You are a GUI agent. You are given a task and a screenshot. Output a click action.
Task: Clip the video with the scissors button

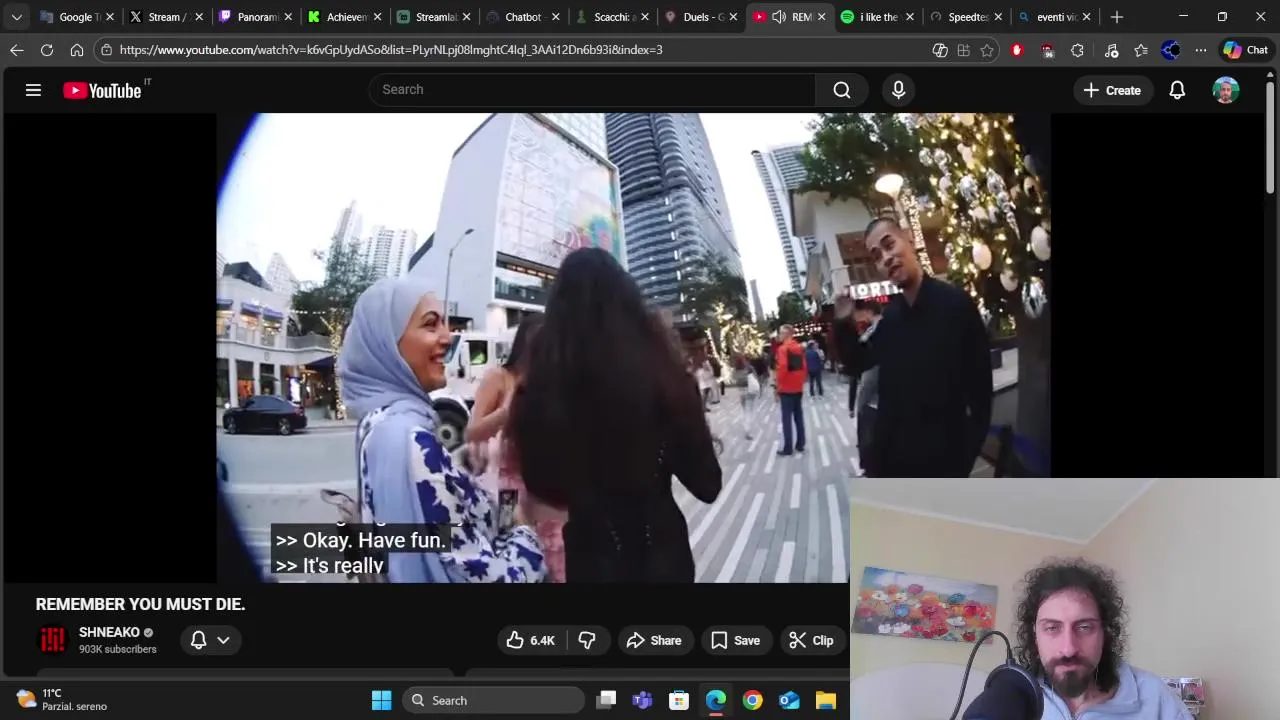click(x=811, y=641)
